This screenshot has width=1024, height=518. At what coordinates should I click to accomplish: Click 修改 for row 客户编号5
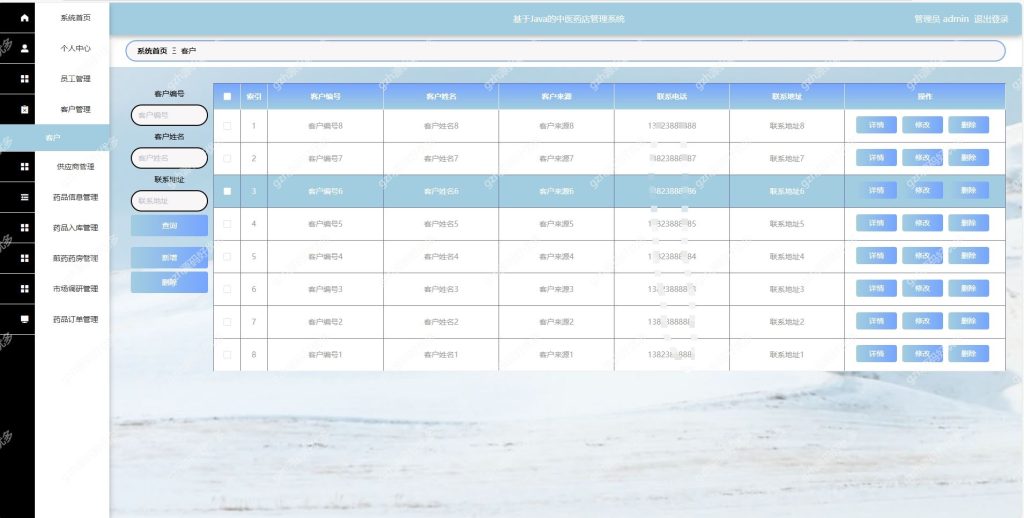coord(922,223)
